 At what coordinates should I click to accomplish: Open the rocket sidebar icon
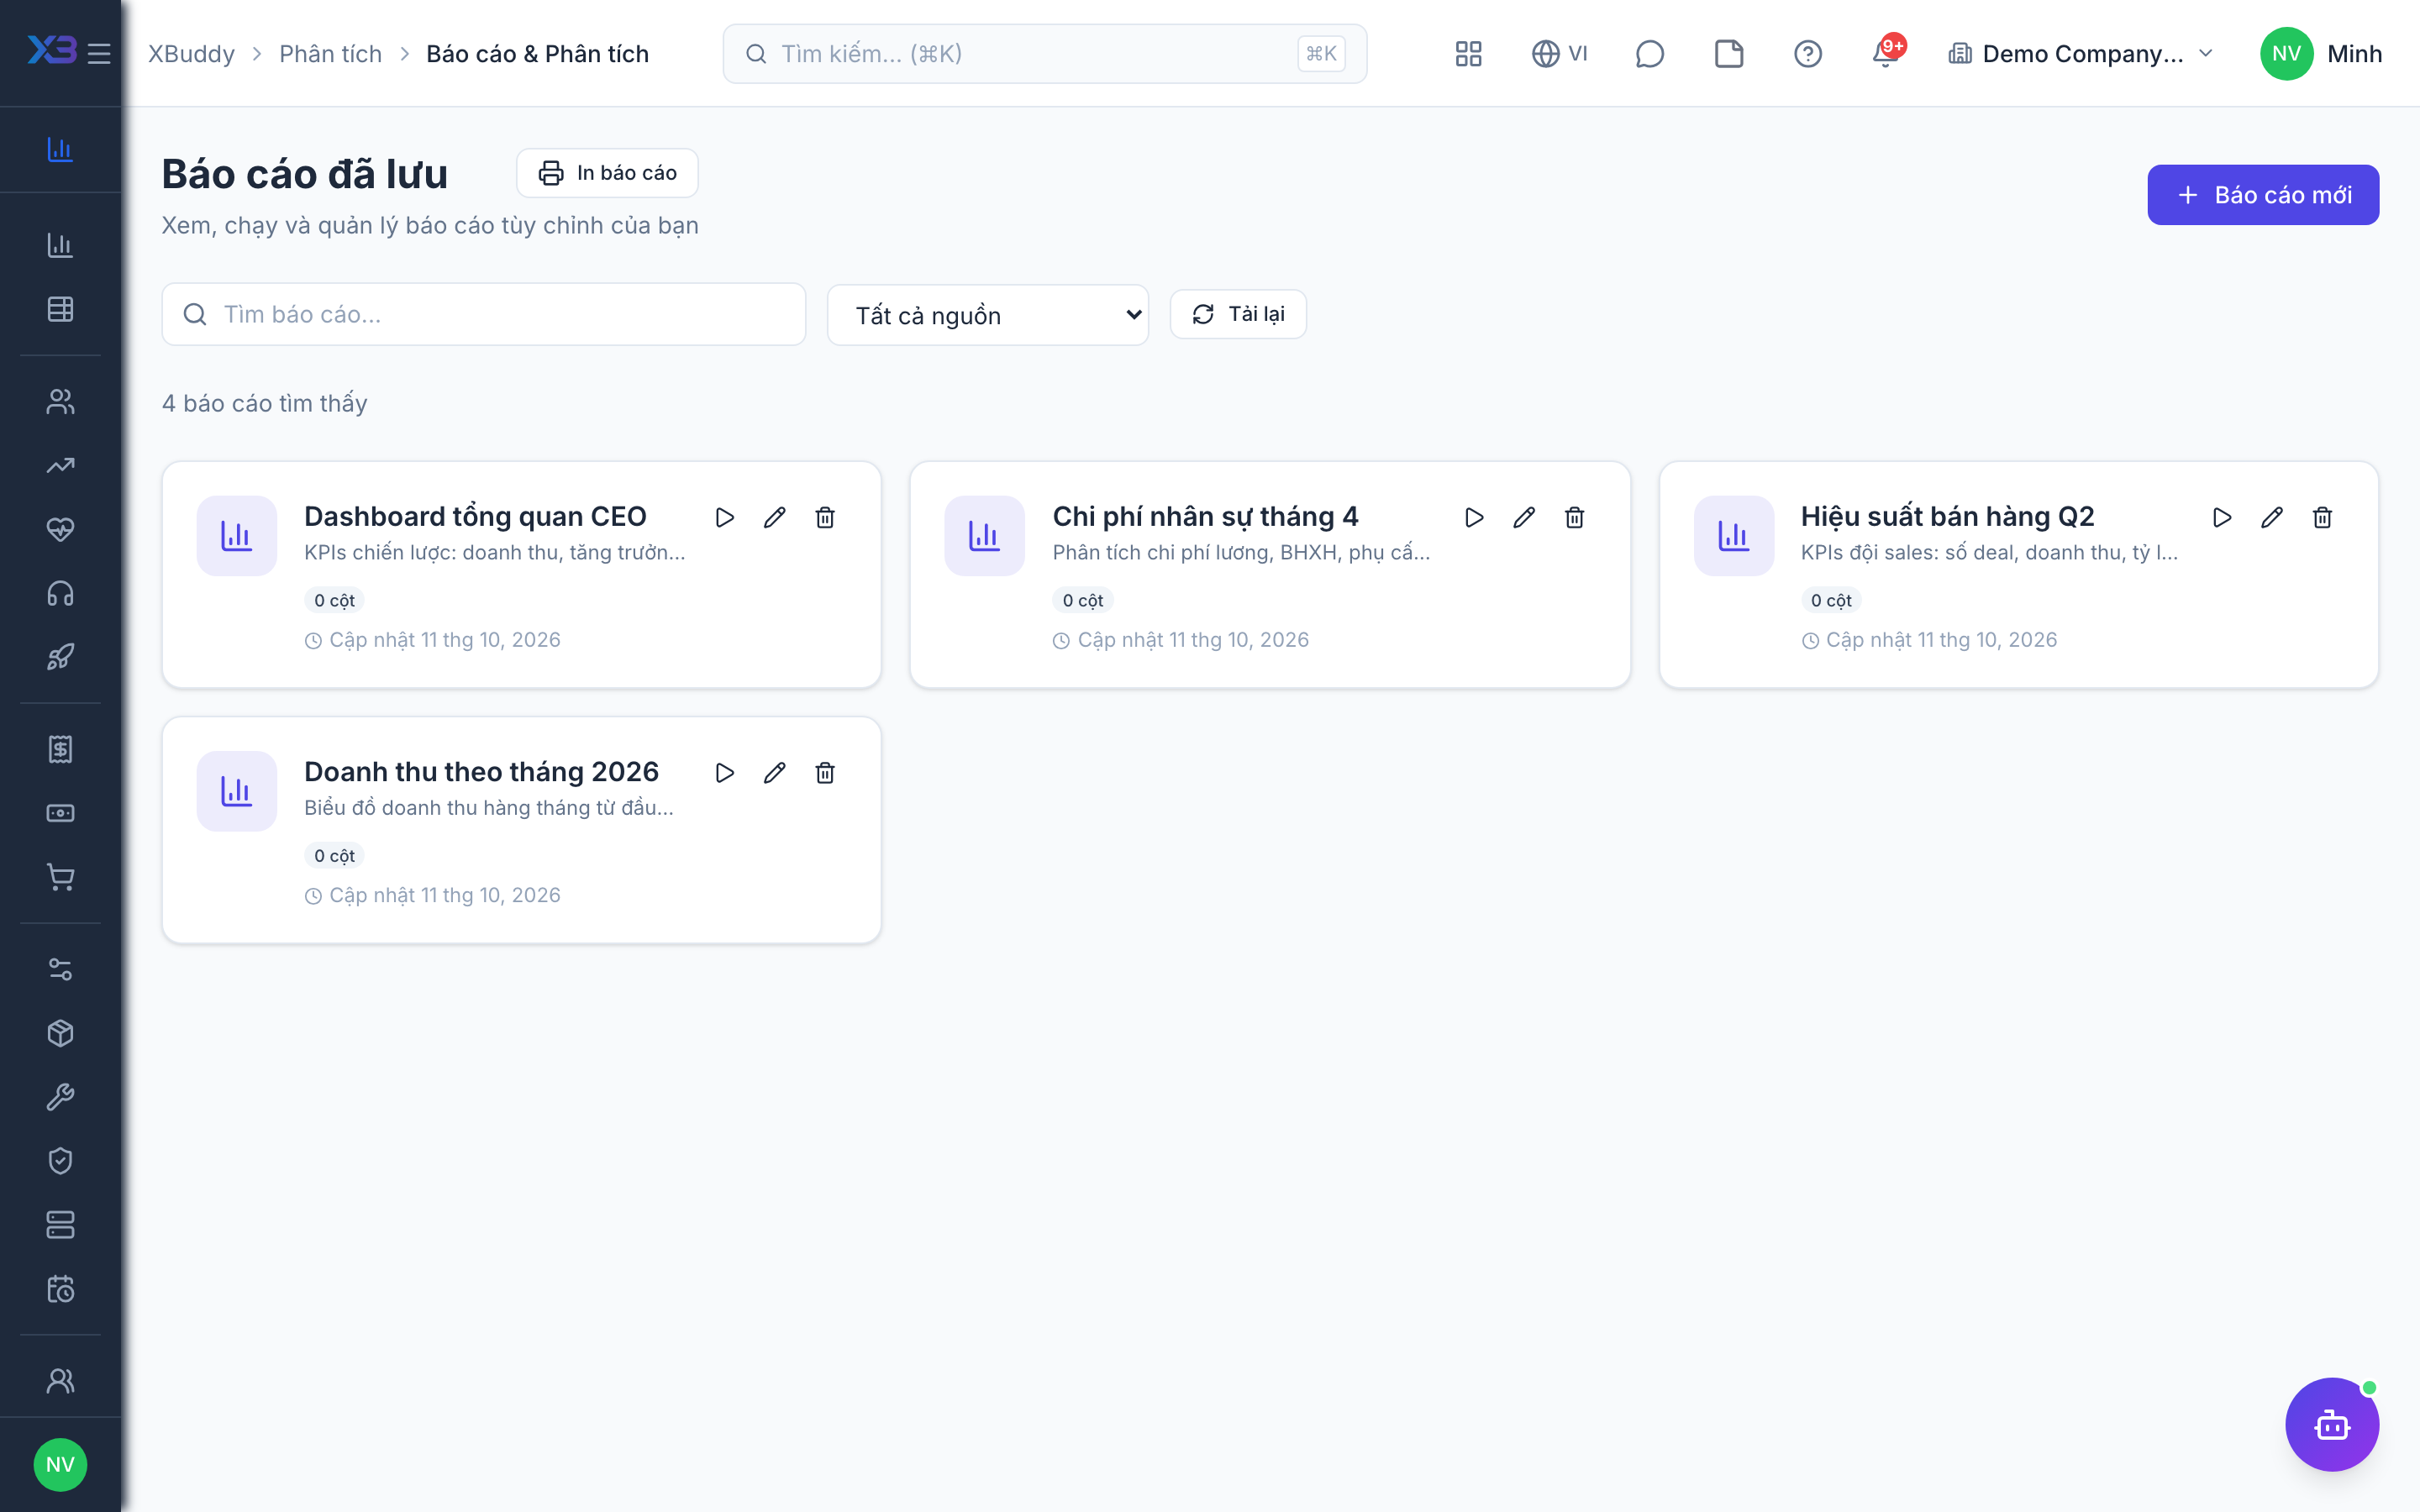[60, 657]
